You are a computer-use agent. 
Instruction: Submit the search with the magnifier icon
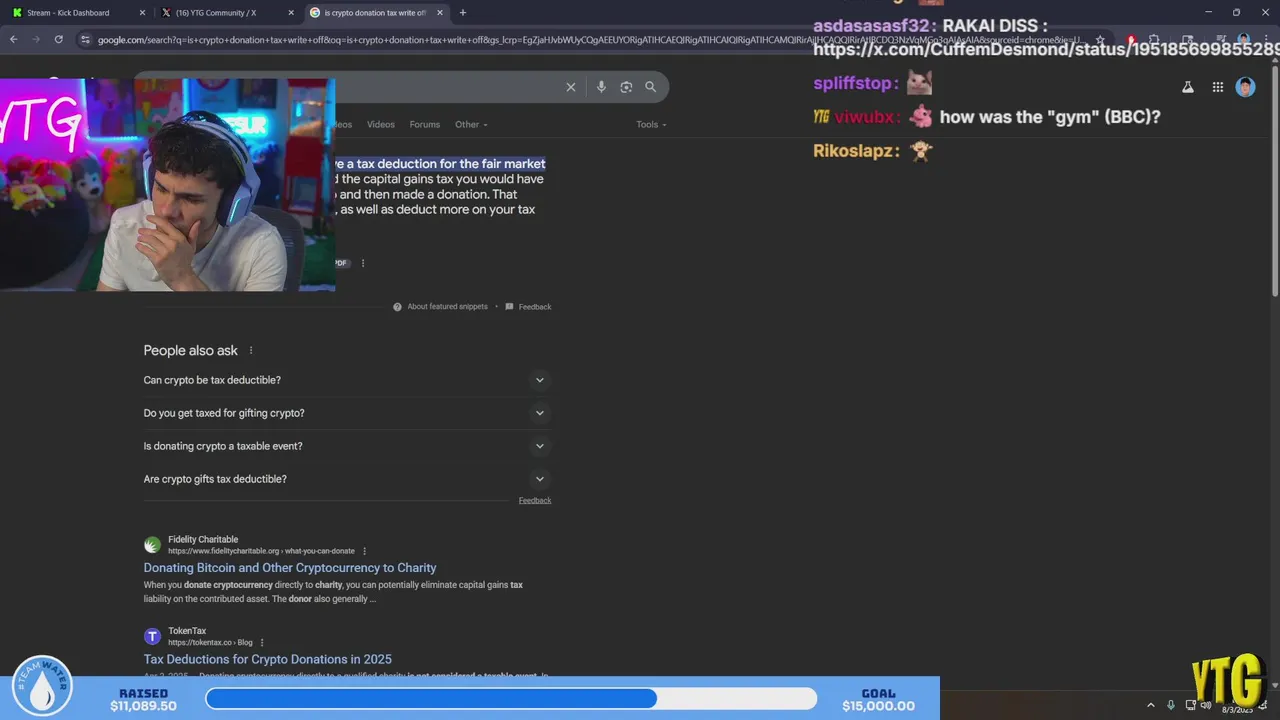tap(651, 87)
